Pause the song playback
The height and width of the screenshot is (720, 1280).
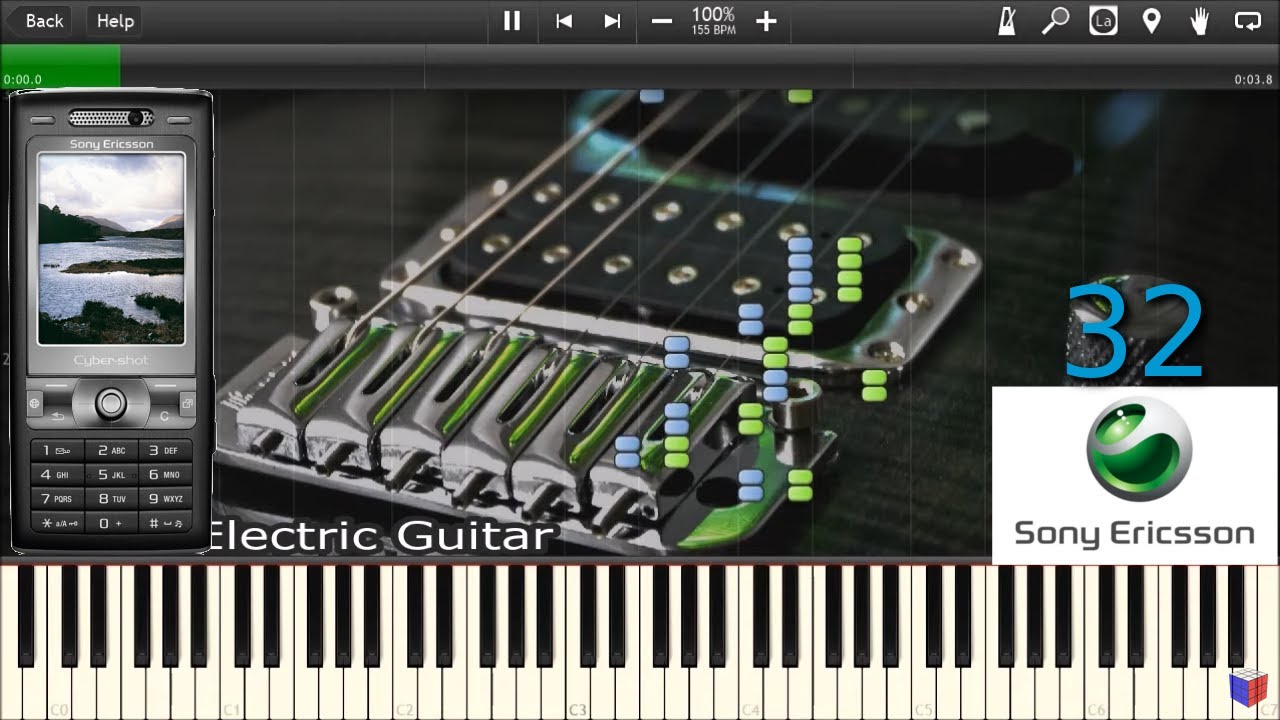click(x=512, y=21)
